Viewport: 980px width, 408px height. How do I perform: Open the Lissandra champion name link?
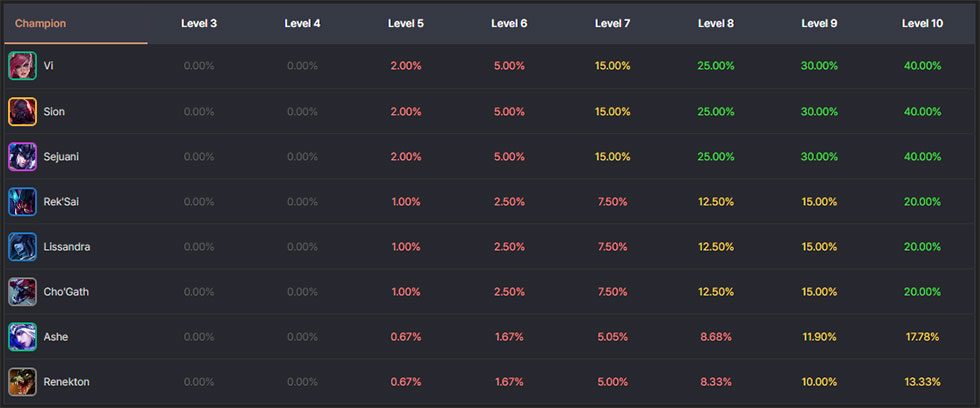(x=67, y=247)
